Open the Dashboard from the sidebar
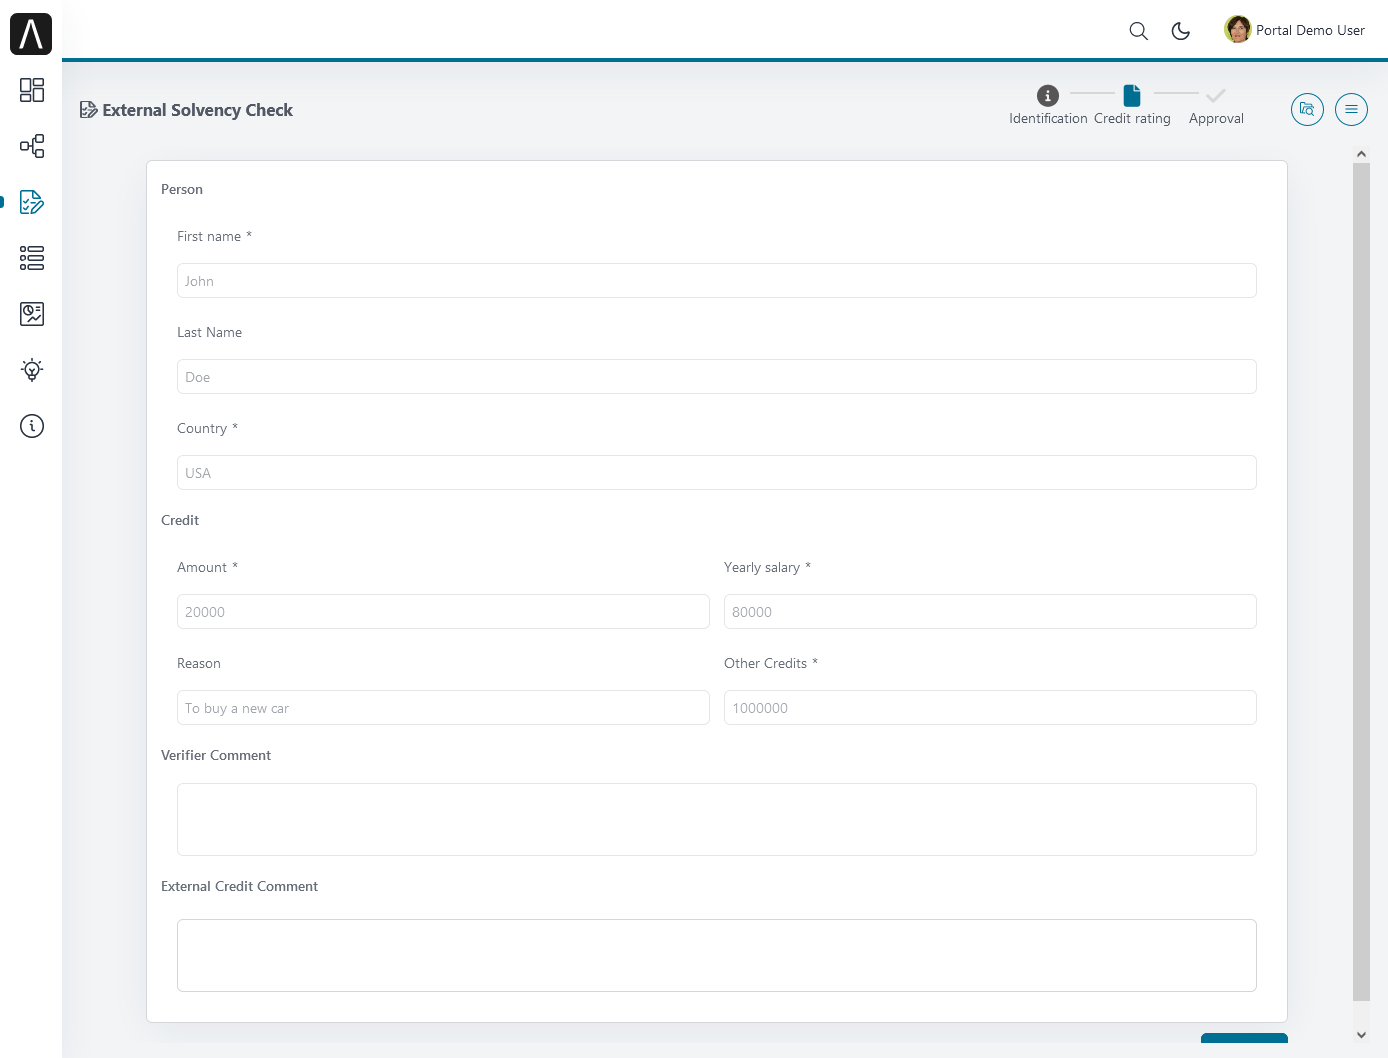 (32, 90)
